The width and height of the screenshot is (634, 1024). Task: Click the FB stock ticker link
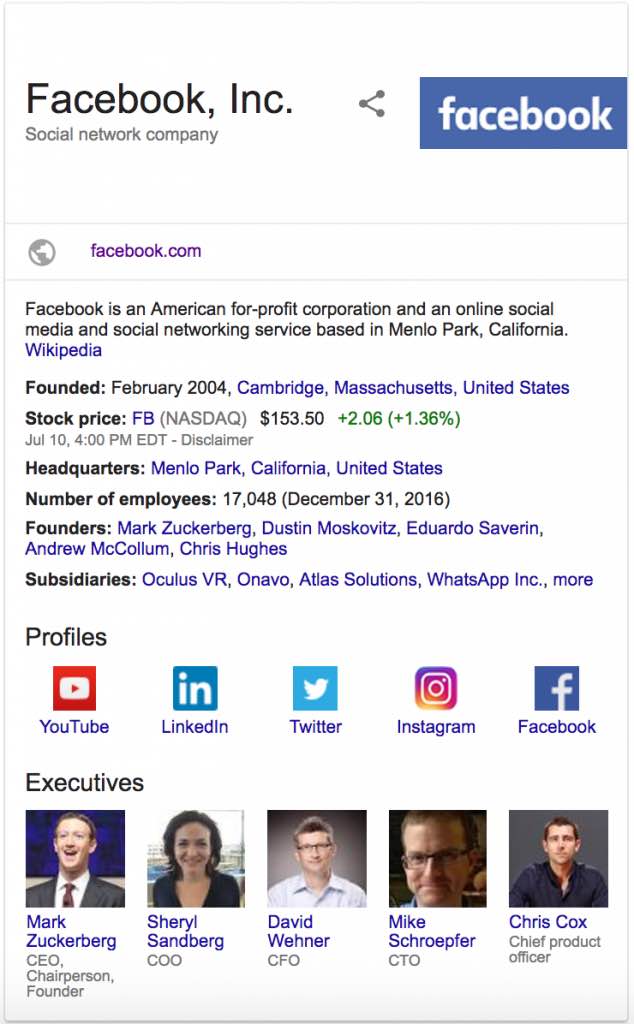[143, 419]
